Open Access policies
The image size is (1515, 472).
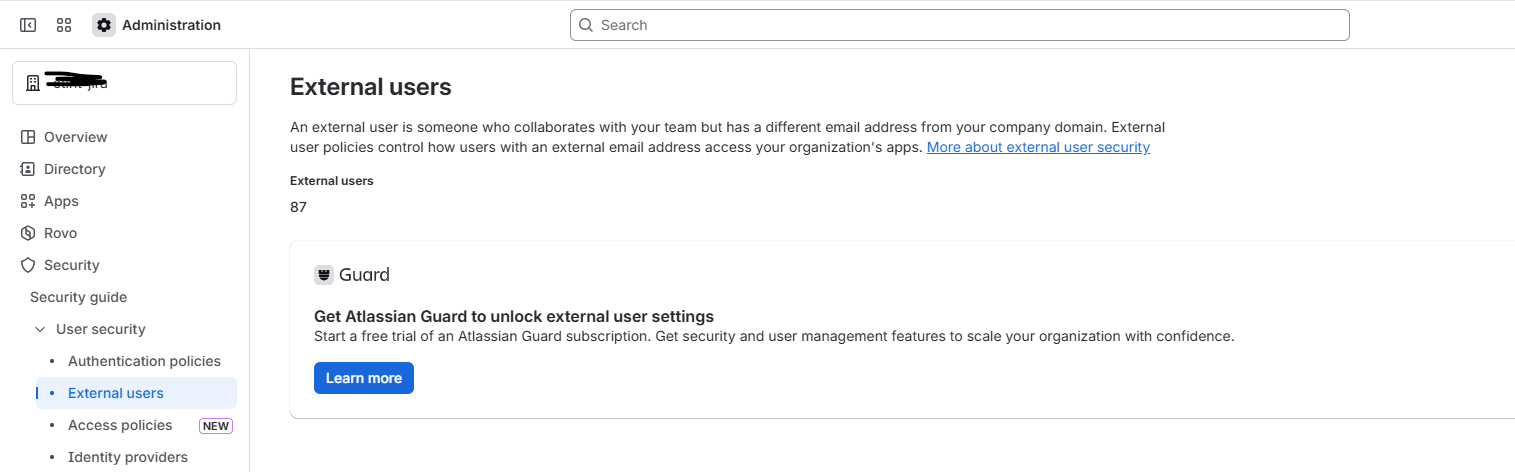(120, 425)
